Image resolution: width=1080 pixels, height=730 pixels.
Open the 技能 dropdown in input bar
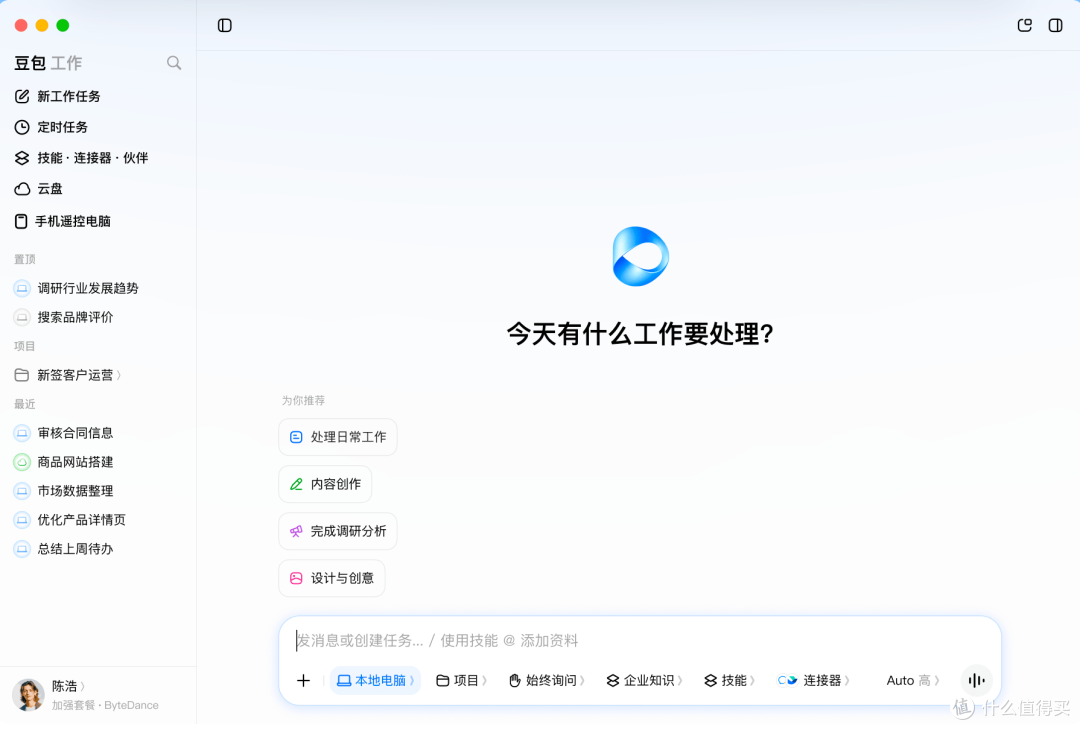click(x=729, y=681)
